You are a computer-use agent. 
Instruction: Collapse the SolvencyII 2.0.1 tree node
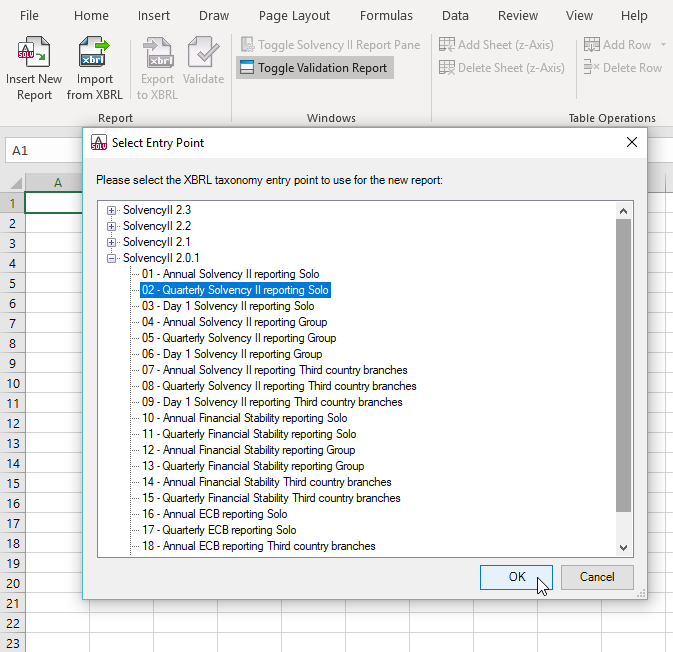point(112,258)
